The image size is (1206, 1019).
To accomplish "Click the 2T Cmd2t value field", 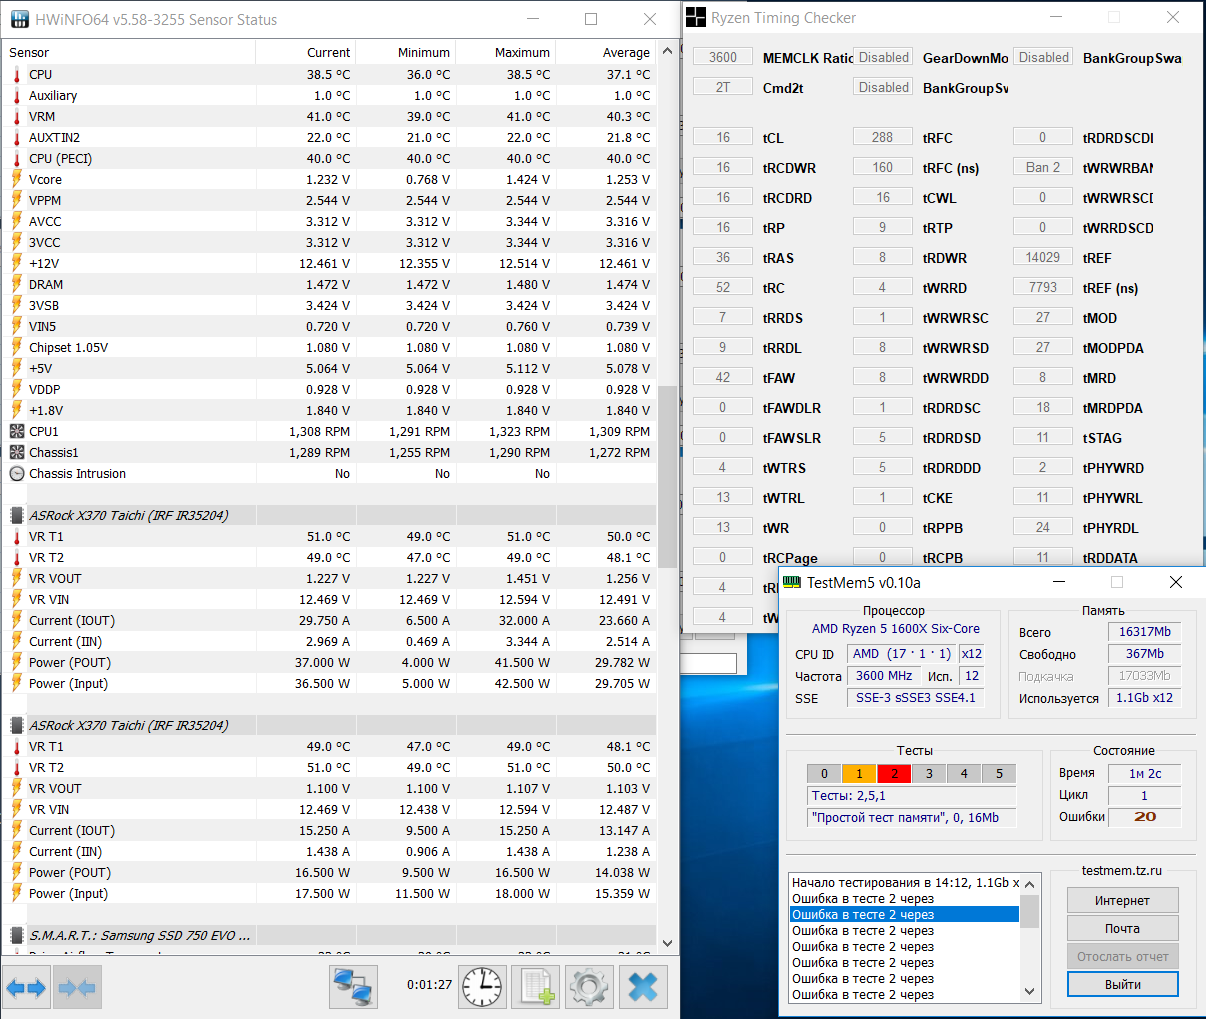I will (723, 87).
